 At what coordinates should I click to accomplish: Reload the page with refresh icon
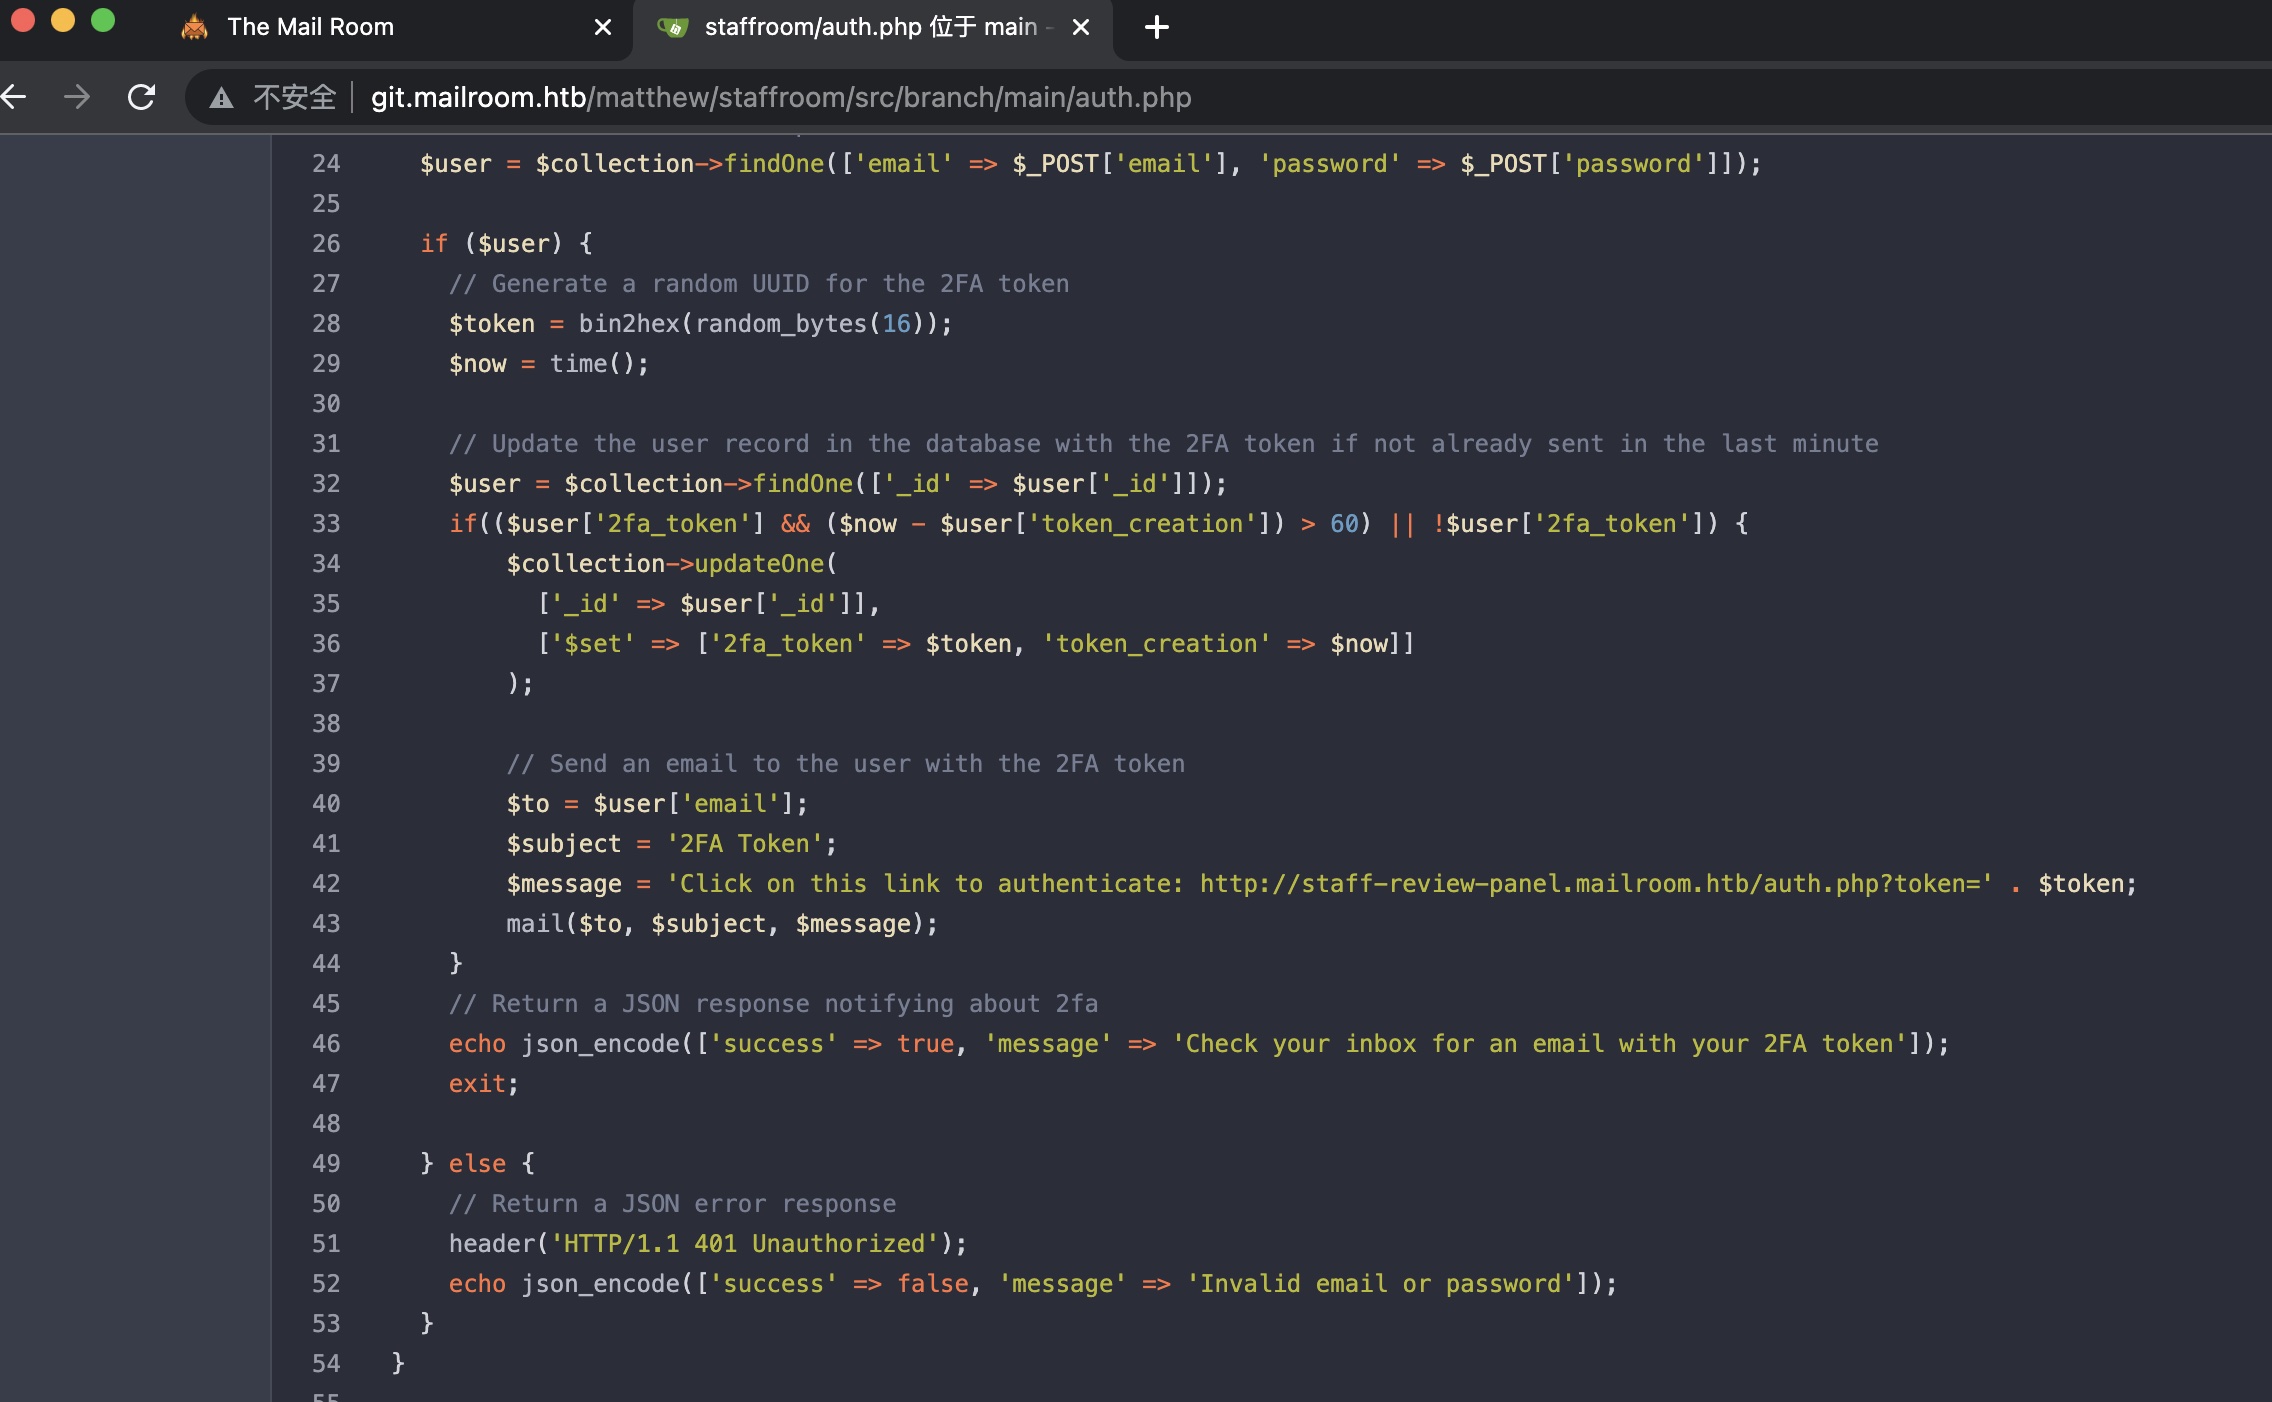tap(141, 97)
